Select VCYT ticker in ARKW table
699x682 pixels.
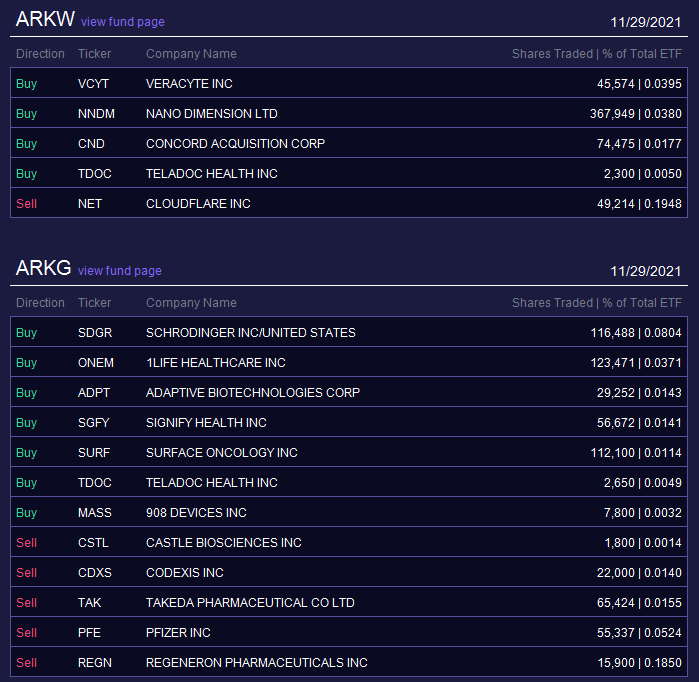click(93, 83)
